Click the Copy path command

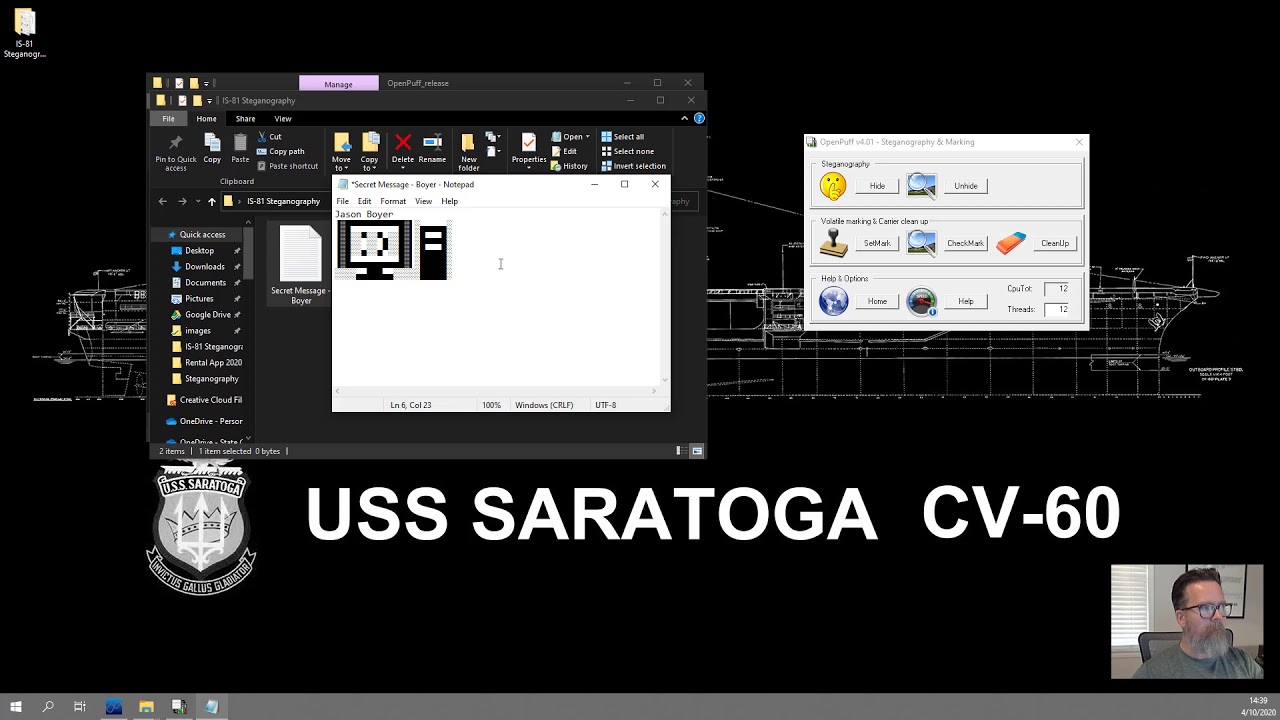pos(281,151)
